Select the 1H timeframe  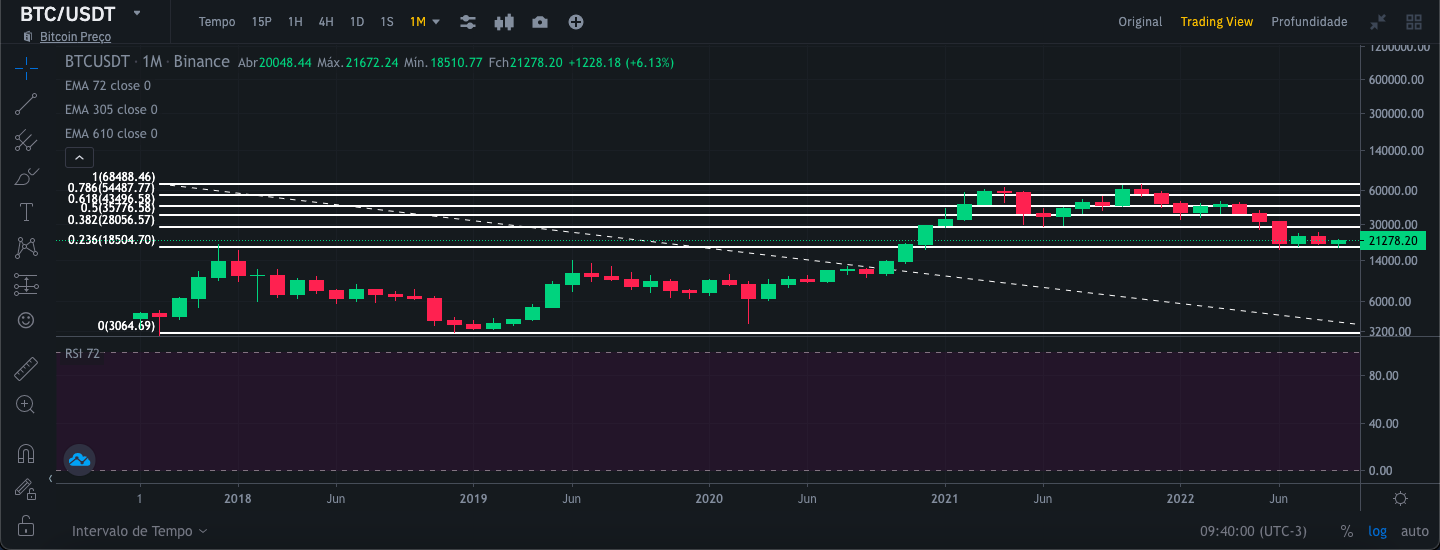(295, 22)
